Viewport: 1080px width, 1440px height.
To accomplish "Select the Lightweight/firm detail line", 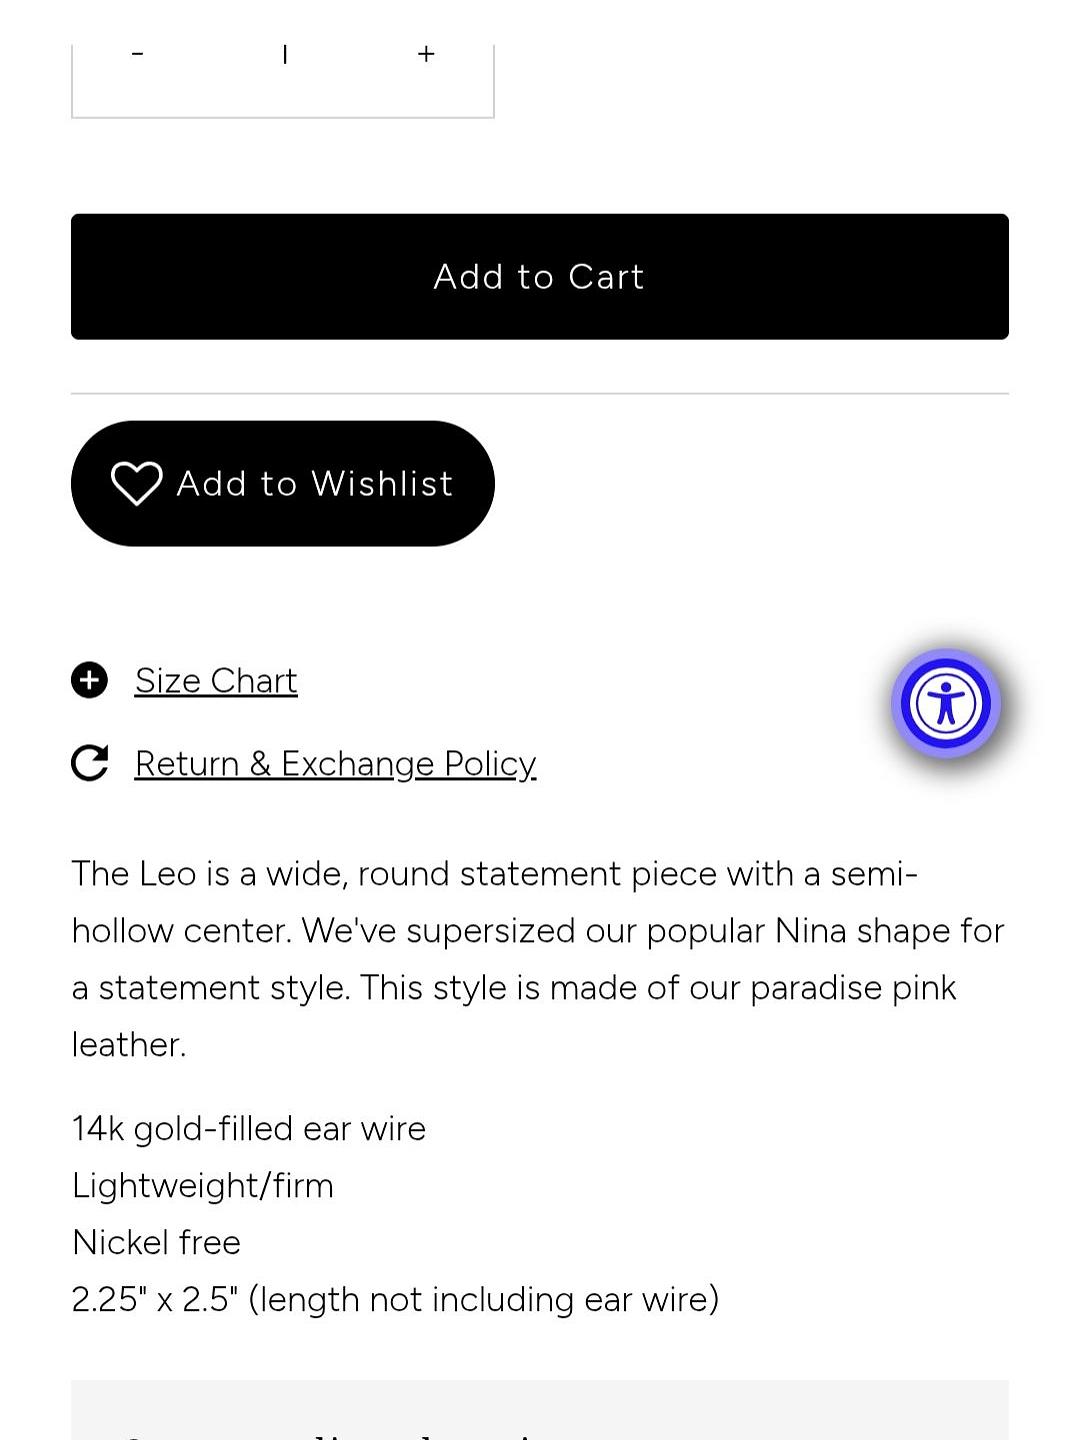I will pos(203,1186).
